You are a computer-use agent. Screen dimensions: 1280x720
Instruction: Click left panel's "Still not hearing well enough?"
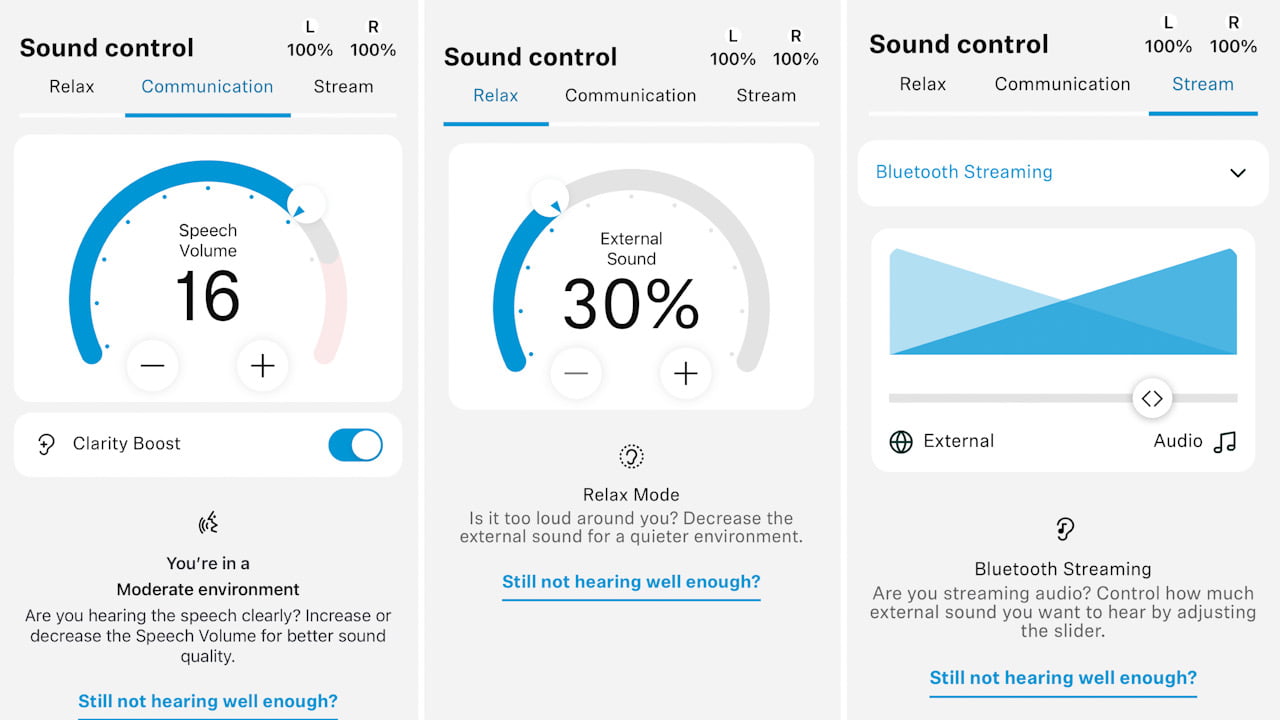pyautogui.click(x=208, y=701)
